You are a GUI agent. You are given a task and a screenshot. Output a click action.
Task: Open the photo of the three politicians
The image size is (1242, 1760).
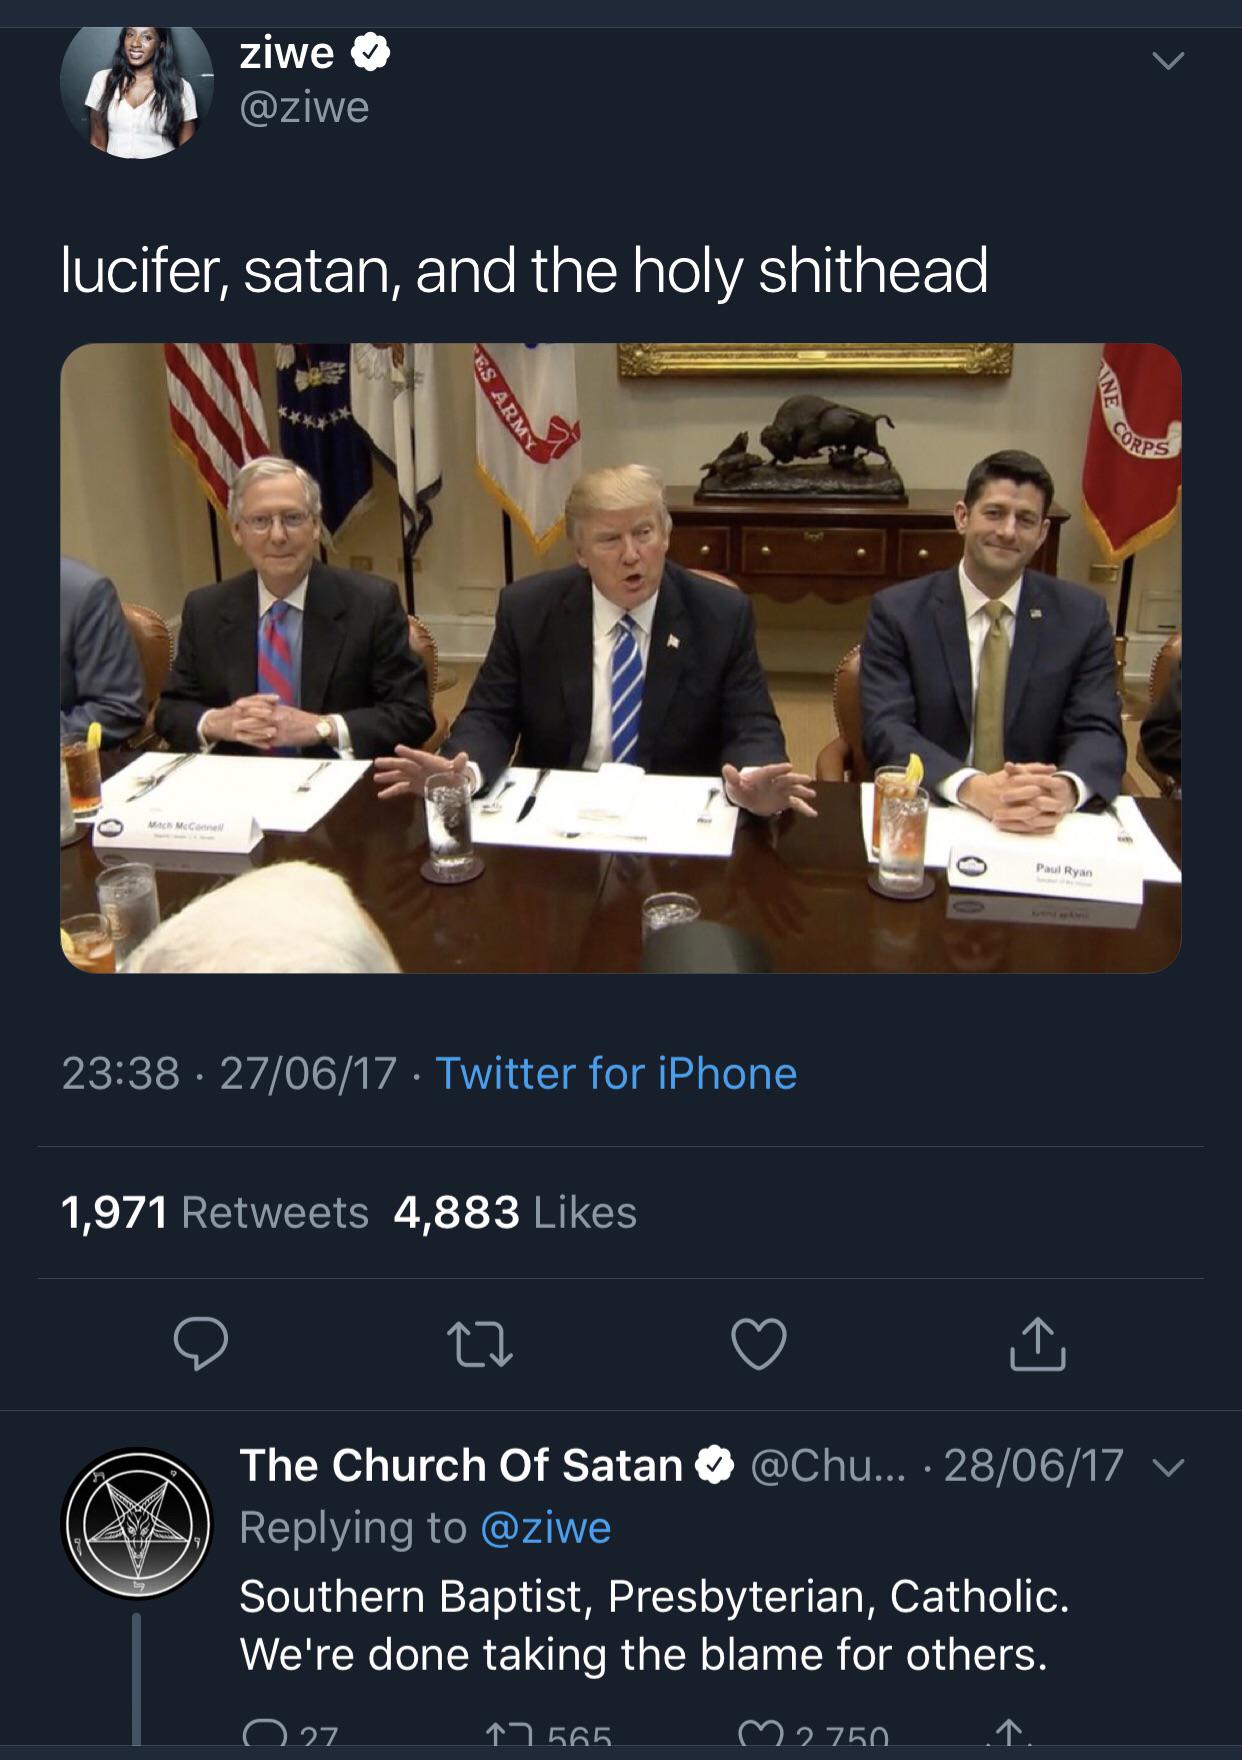(620, 660)
